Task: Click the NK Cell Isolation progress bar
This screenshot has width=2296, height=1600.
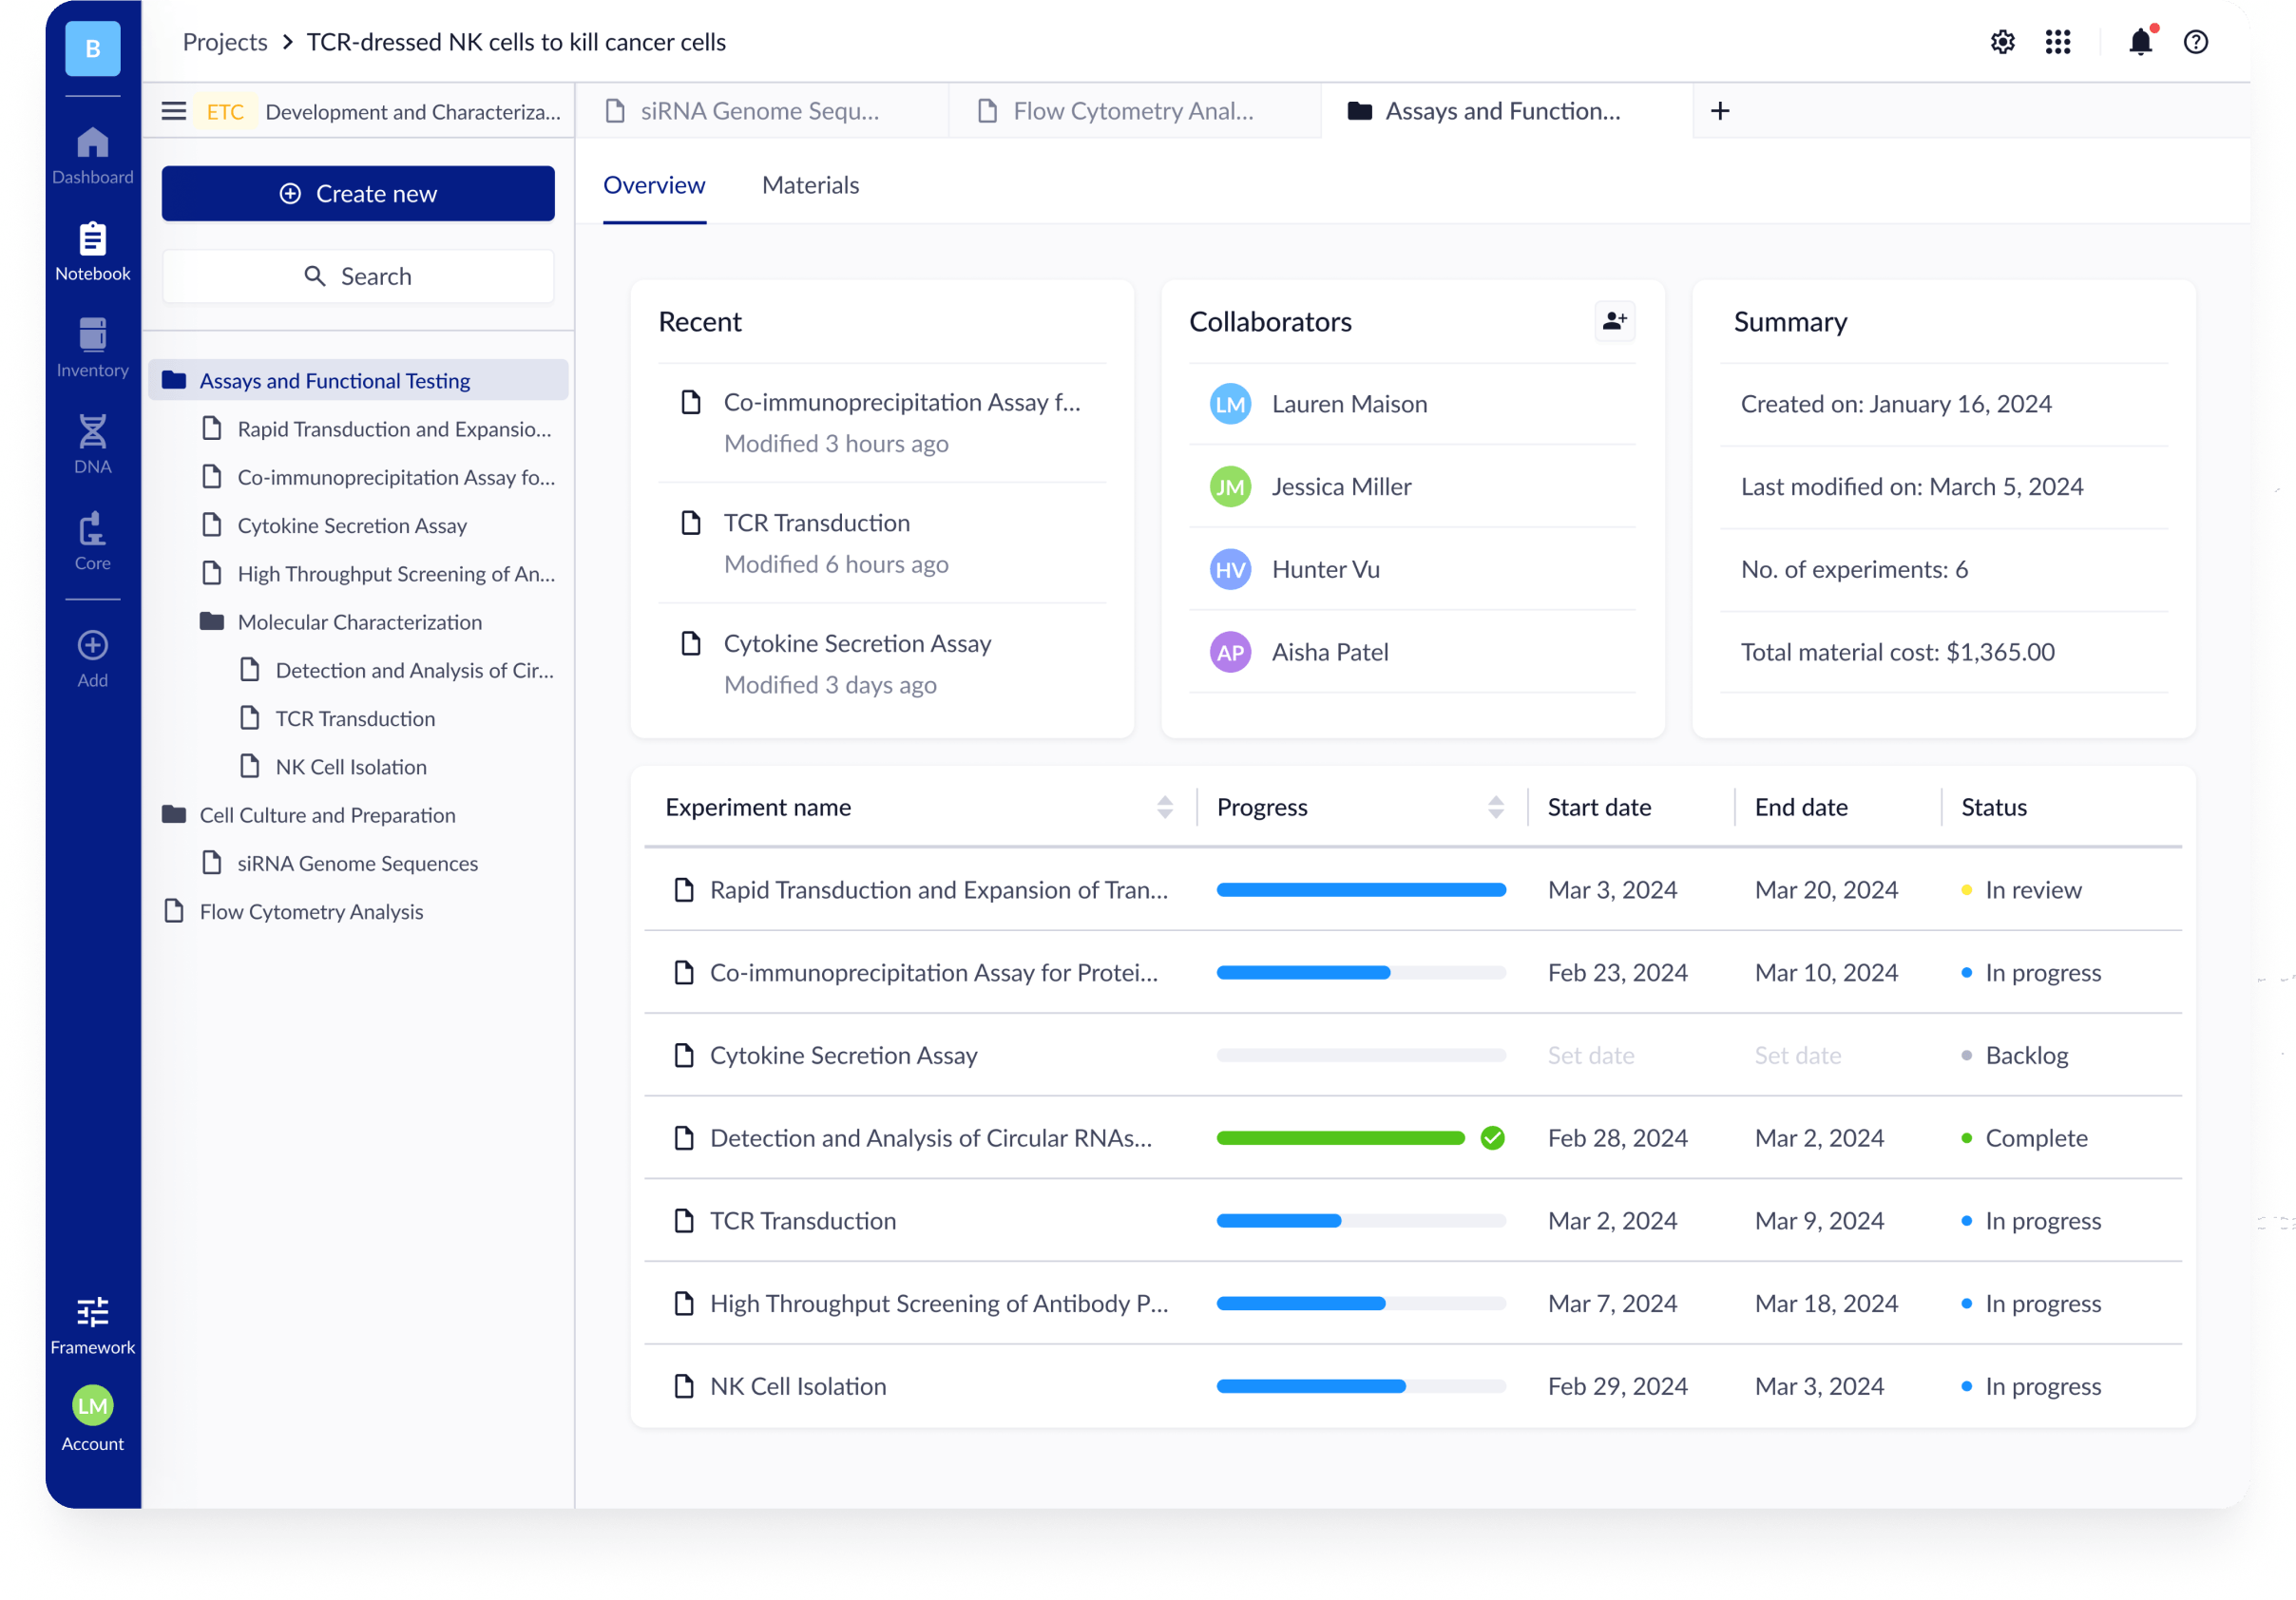Action: (x=1360, y=1386)
